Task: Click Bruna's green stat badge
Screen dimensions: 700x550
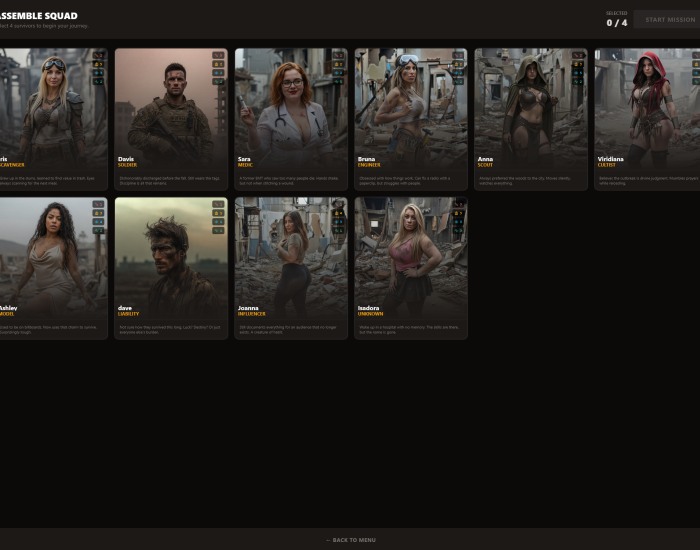Action: 458,81
